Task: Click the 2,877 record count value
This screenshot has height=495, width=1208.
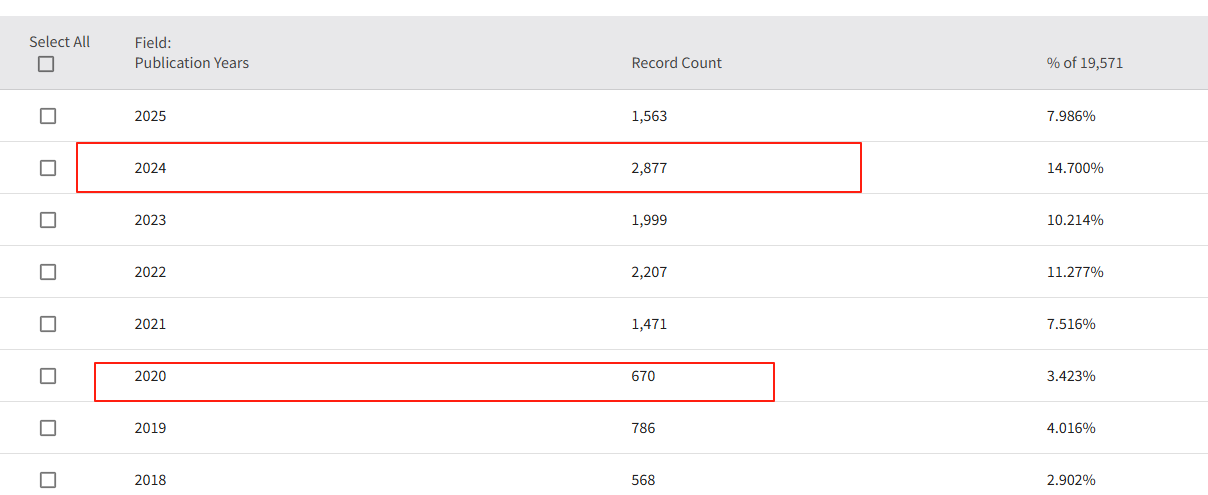Action: (649, 168)
